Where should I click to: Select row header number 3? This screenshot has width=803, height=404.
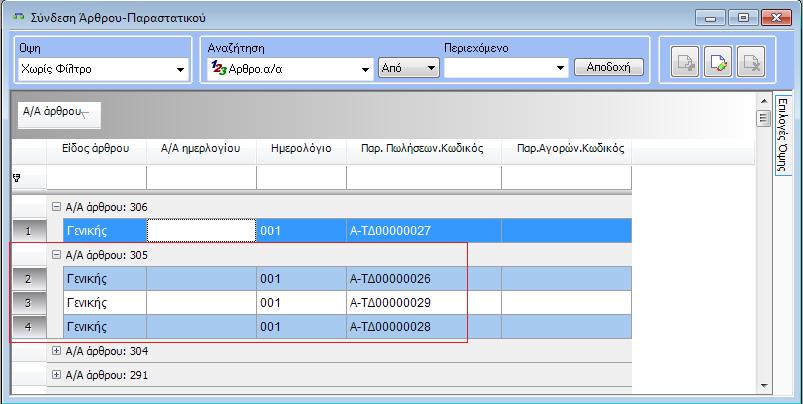click(x=28, y=303)
